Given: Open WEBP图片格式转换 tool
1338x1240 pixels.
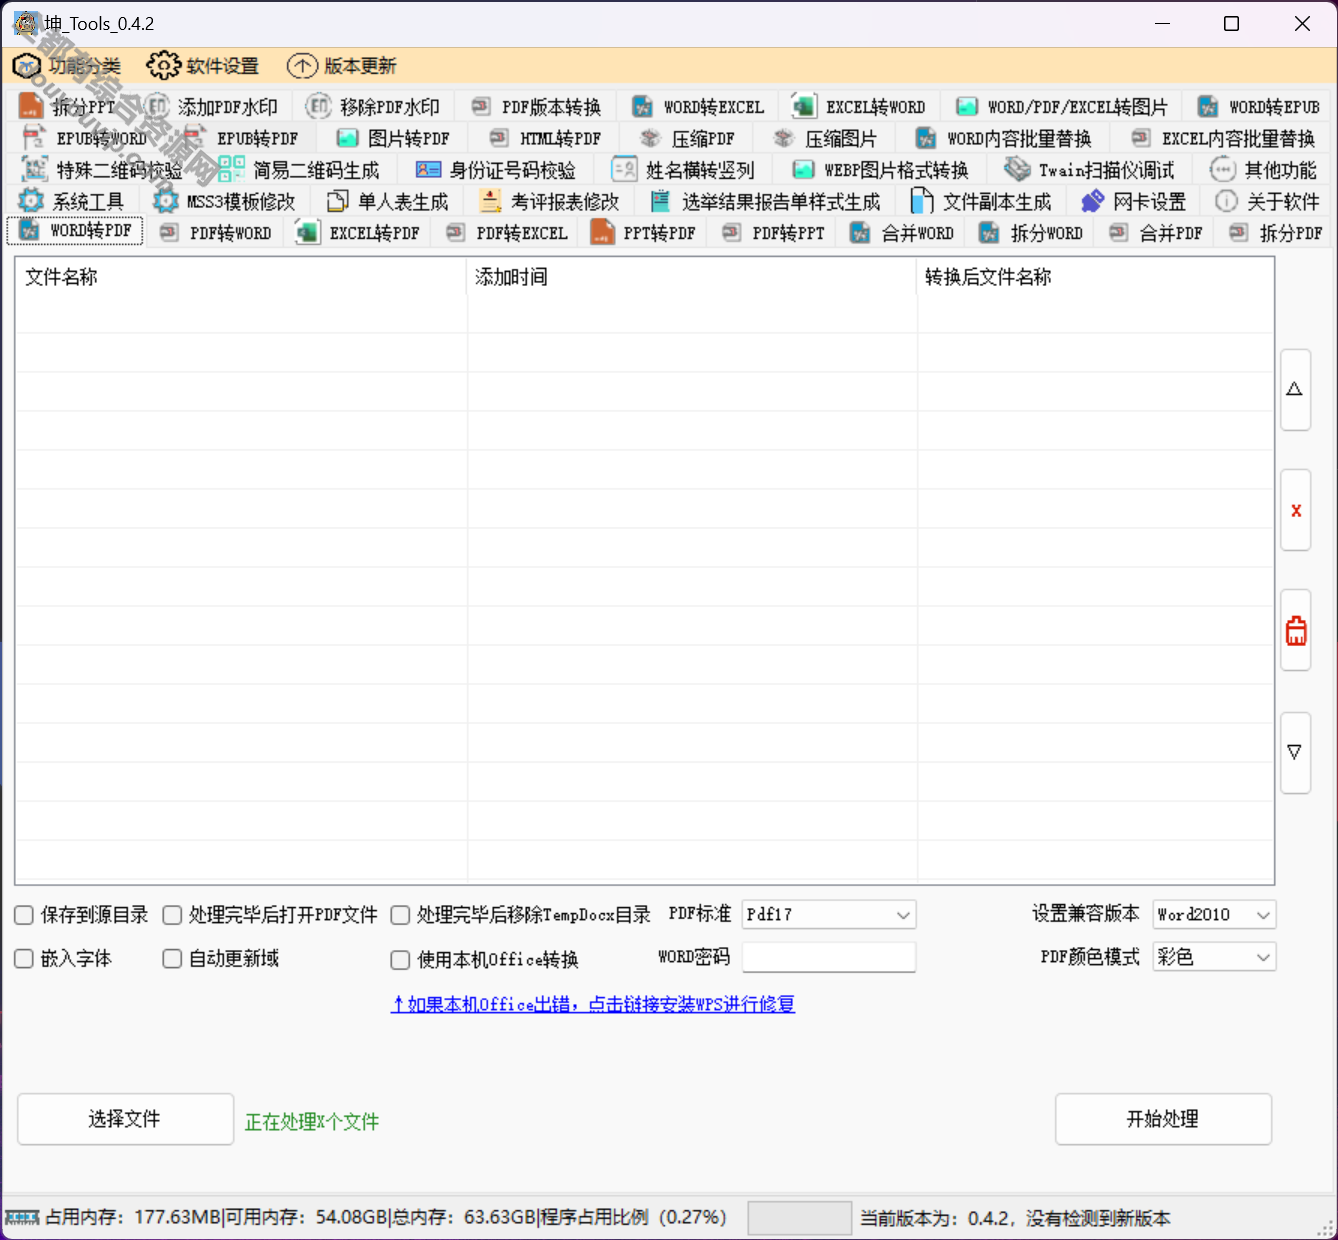Looking at the screenshot, I should 880,170.
